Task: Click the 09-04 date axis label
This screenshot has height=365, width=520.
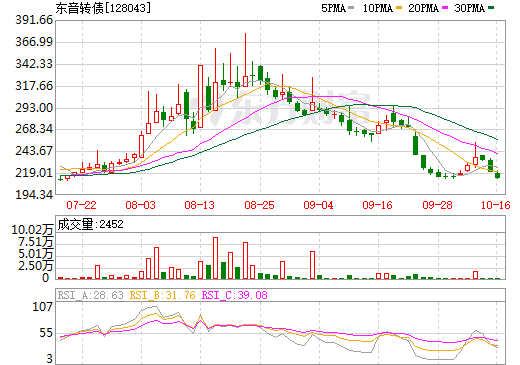Action: [x=318, y=205]
